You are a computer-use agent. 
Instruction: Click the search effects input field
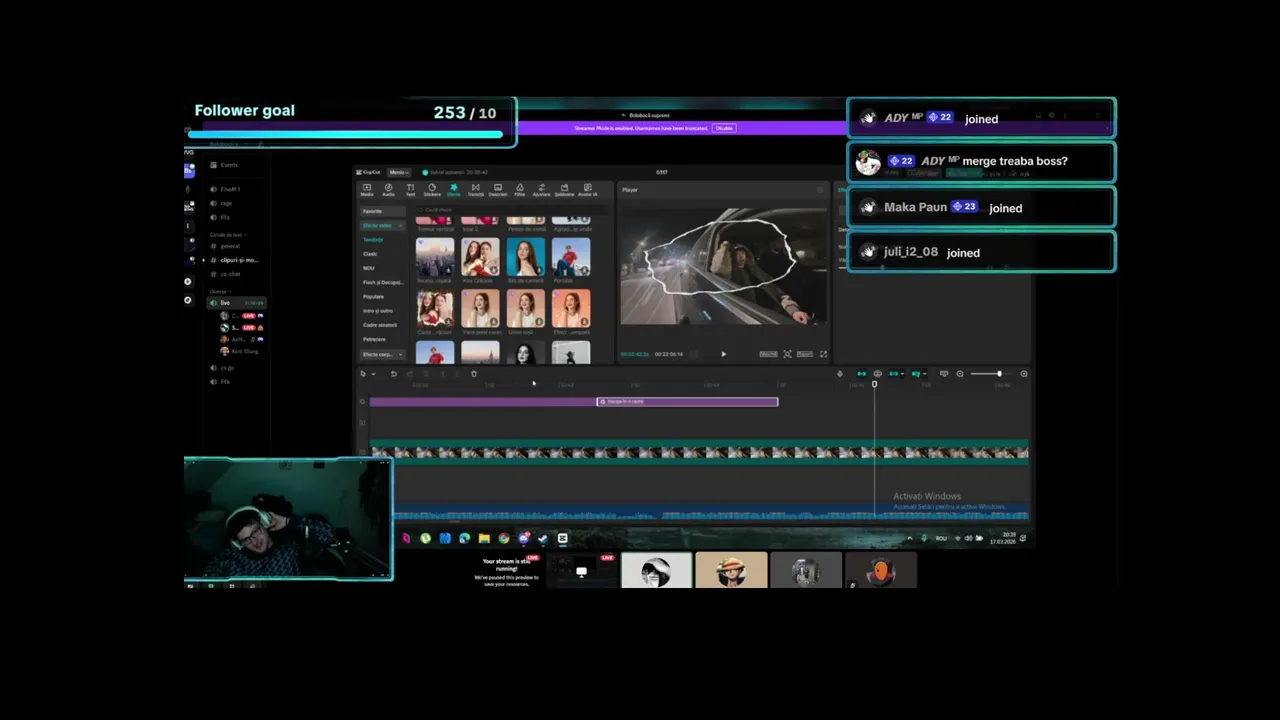(510, 210)
